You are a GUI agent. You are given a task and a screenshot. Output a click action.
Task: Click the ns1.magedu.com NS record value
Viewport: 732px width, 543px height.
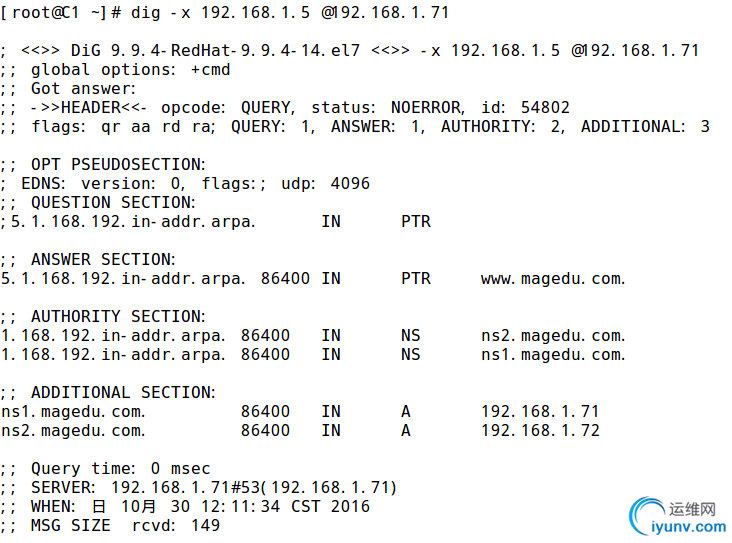[x=553, y=355]
